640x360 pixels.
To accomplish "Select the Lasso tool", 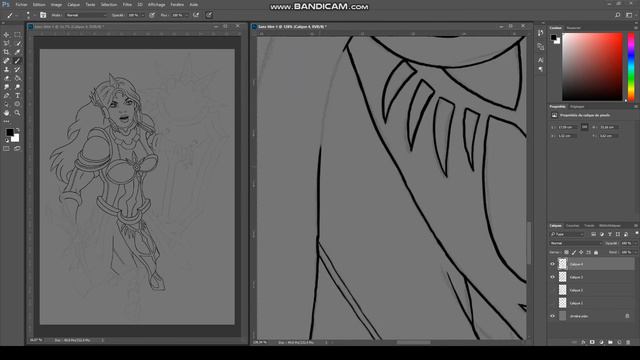I will [6, 43].
